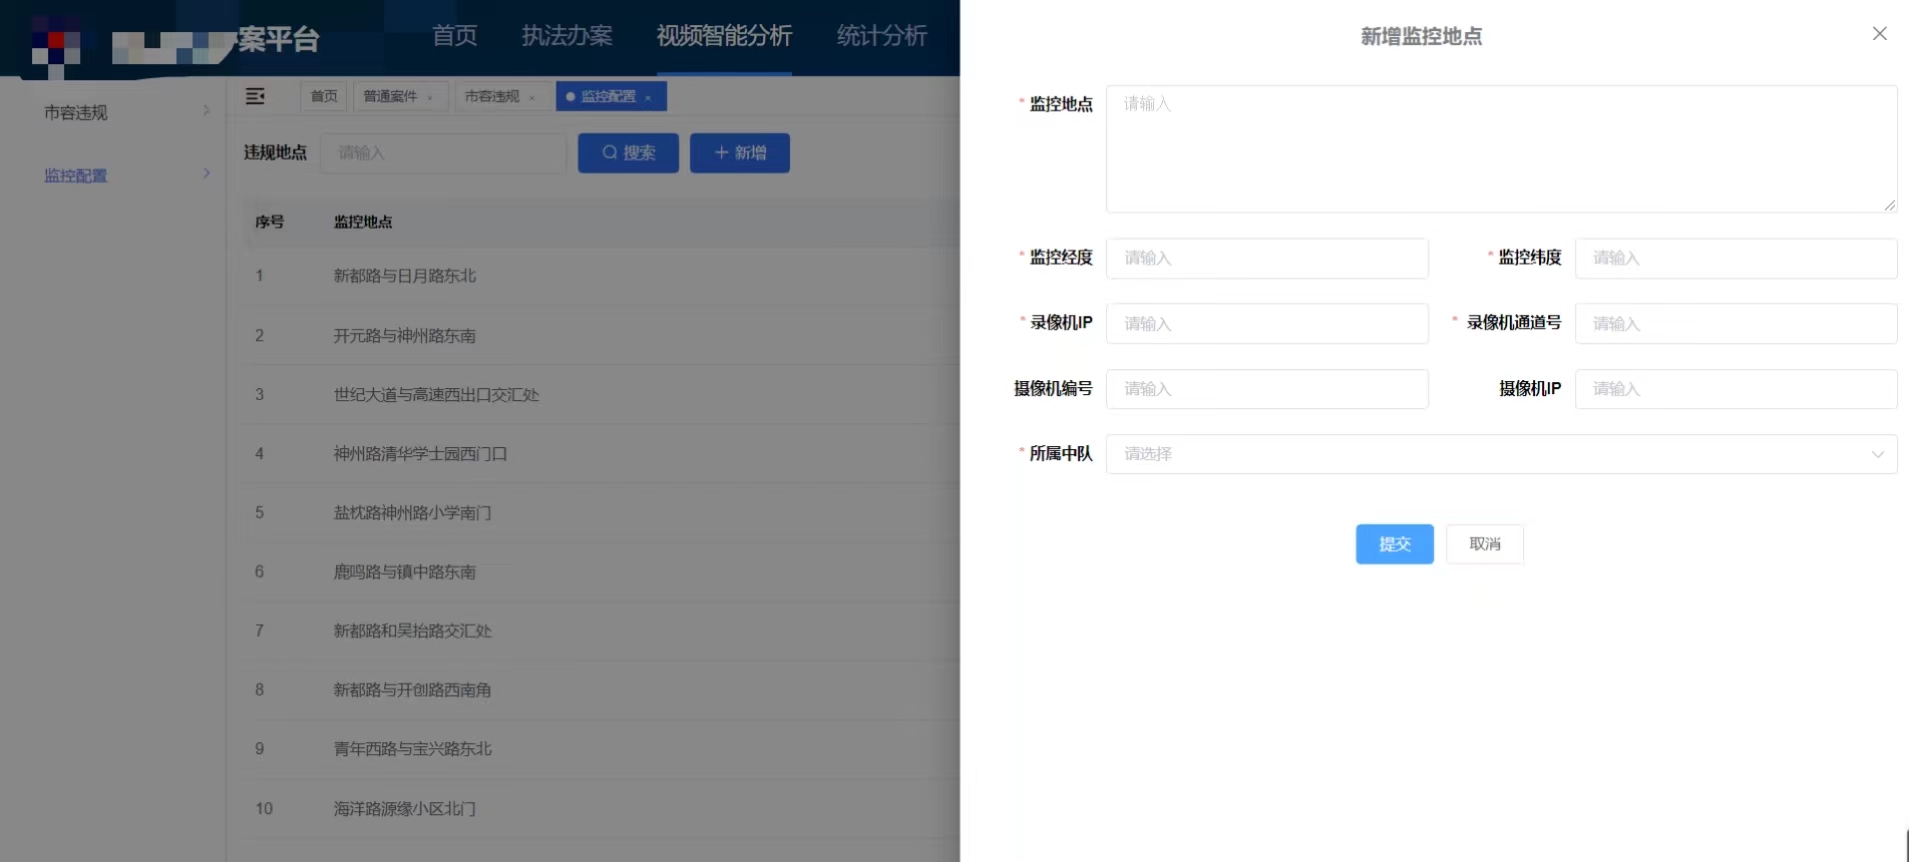1909x862 pixels.
Task: Select row 新都路与开创路西南角
Action: [x=598, y=689]
